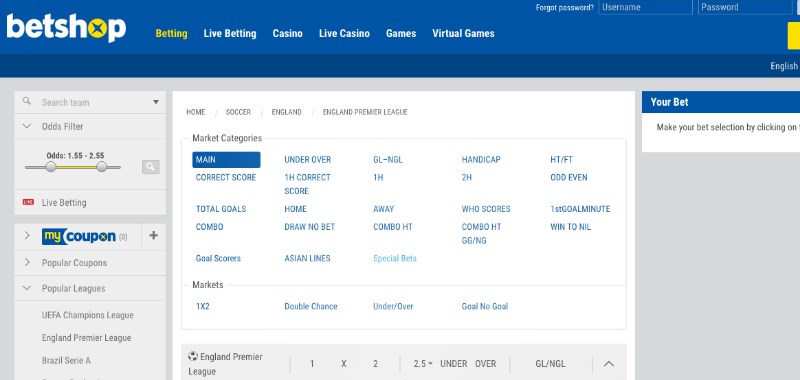Click the red Live badge icon
800x380 pixels.
(28, 202)
